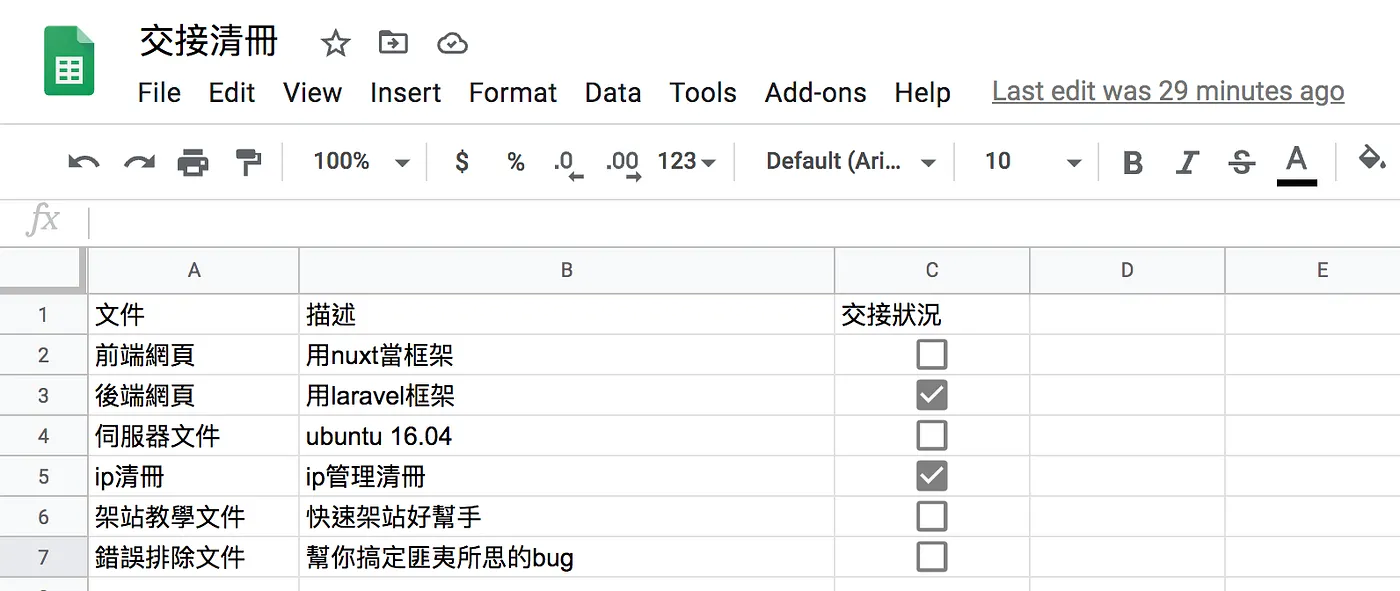Select row 1 header
The height and width of the screenshot is (591, 1400).
pos(43,315)
